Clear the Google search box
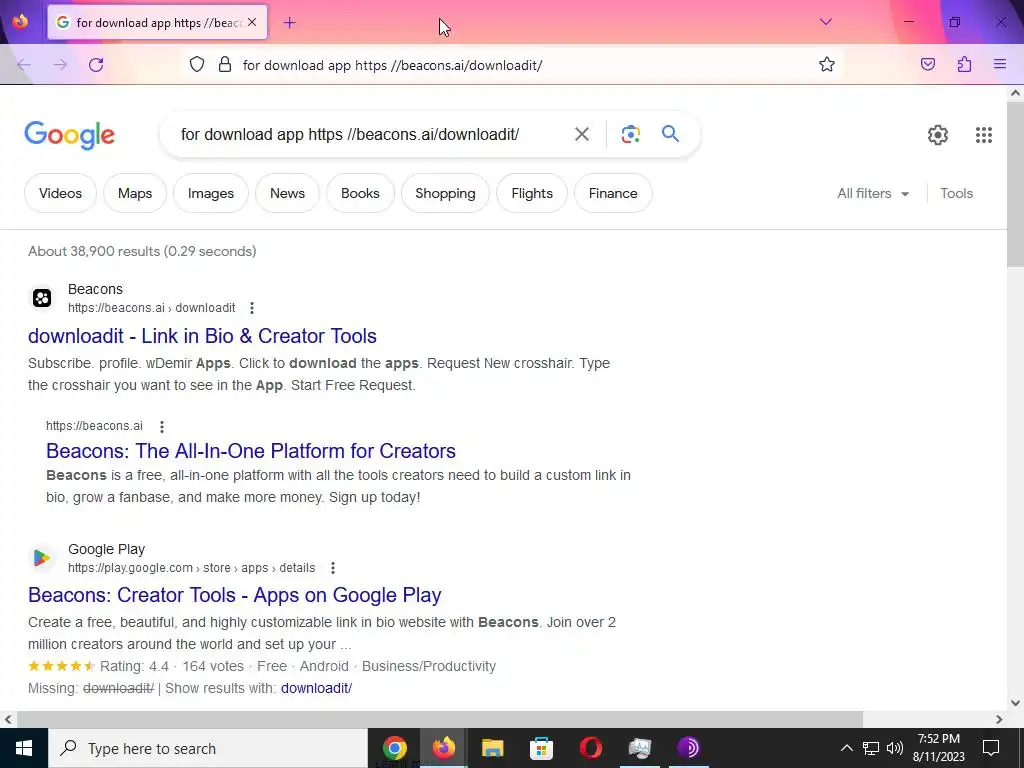The image size is (1024, 768). pos(581,134)
